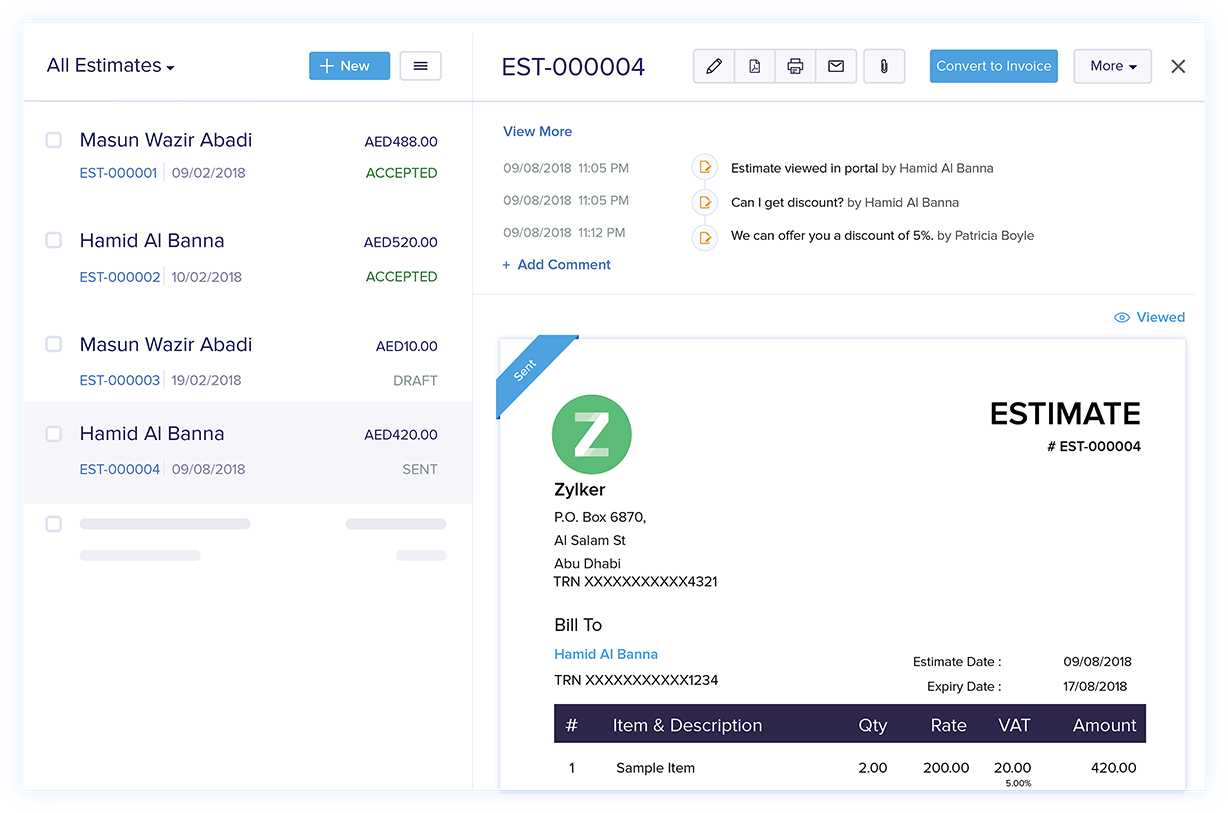Click ACCEPTED status of EST-000001

(402, 173)
